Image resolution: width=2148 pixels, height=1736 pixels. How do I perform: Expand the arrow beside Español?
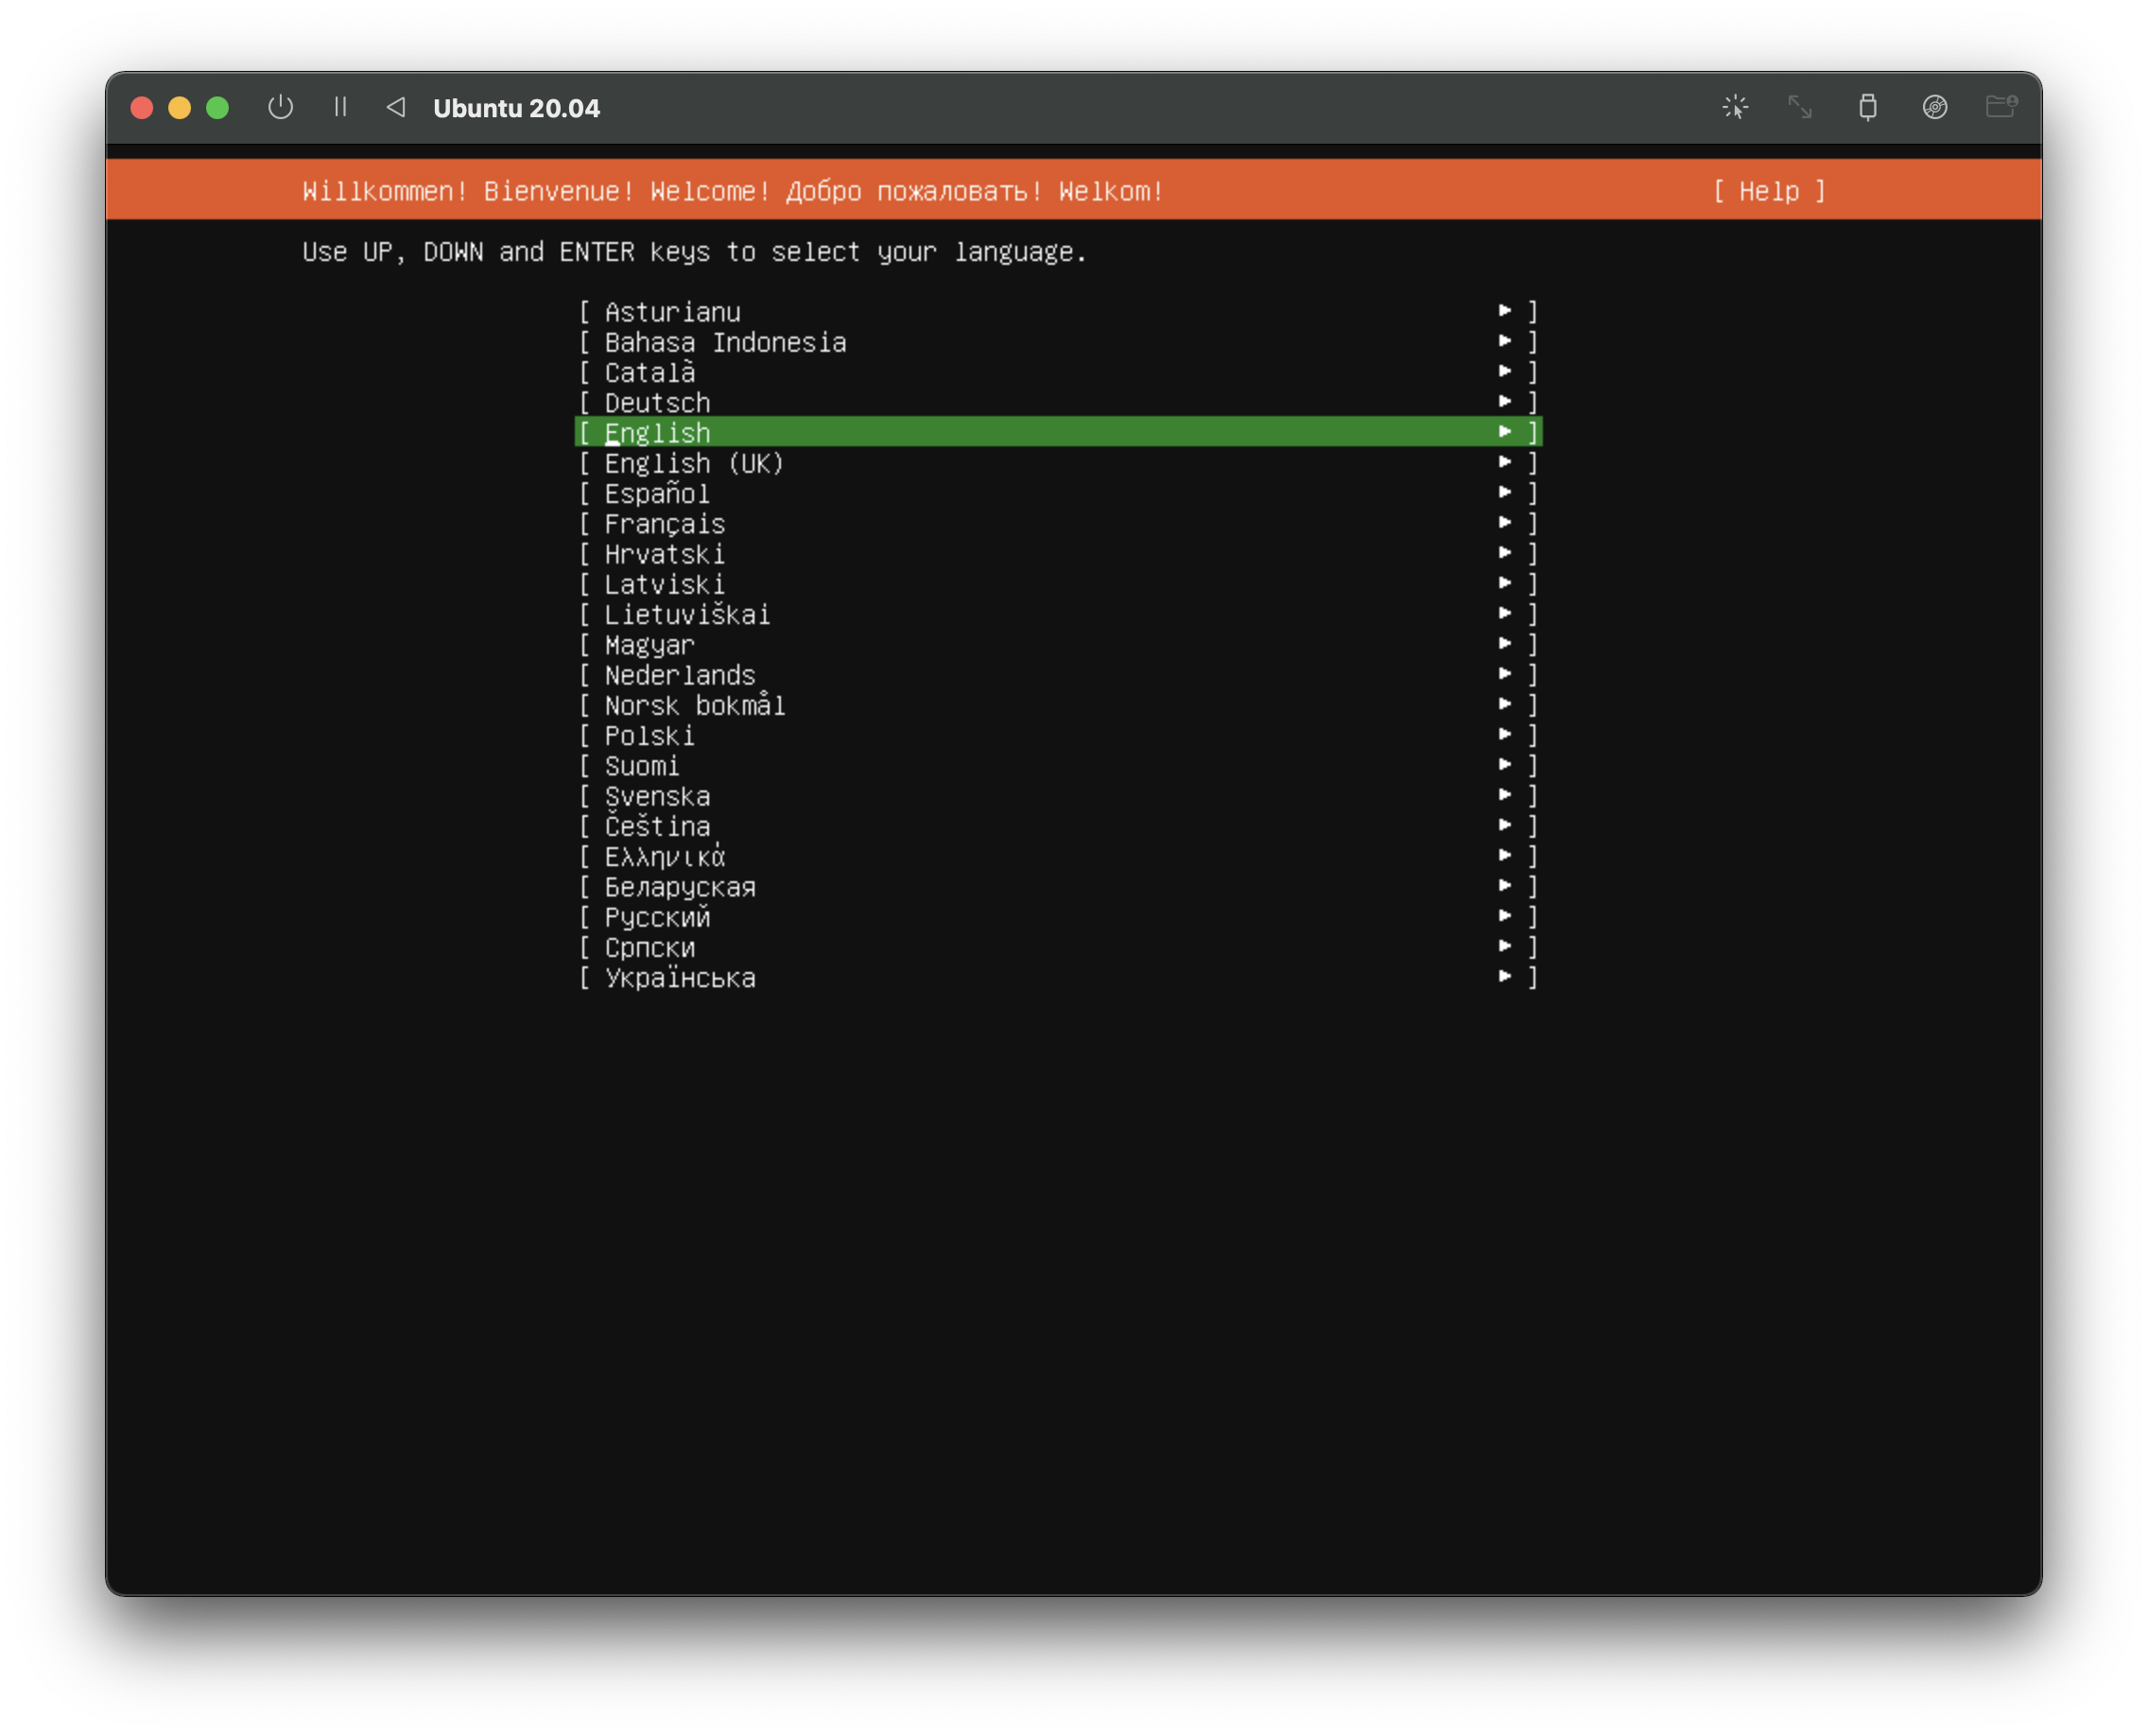coord(1505,493)
